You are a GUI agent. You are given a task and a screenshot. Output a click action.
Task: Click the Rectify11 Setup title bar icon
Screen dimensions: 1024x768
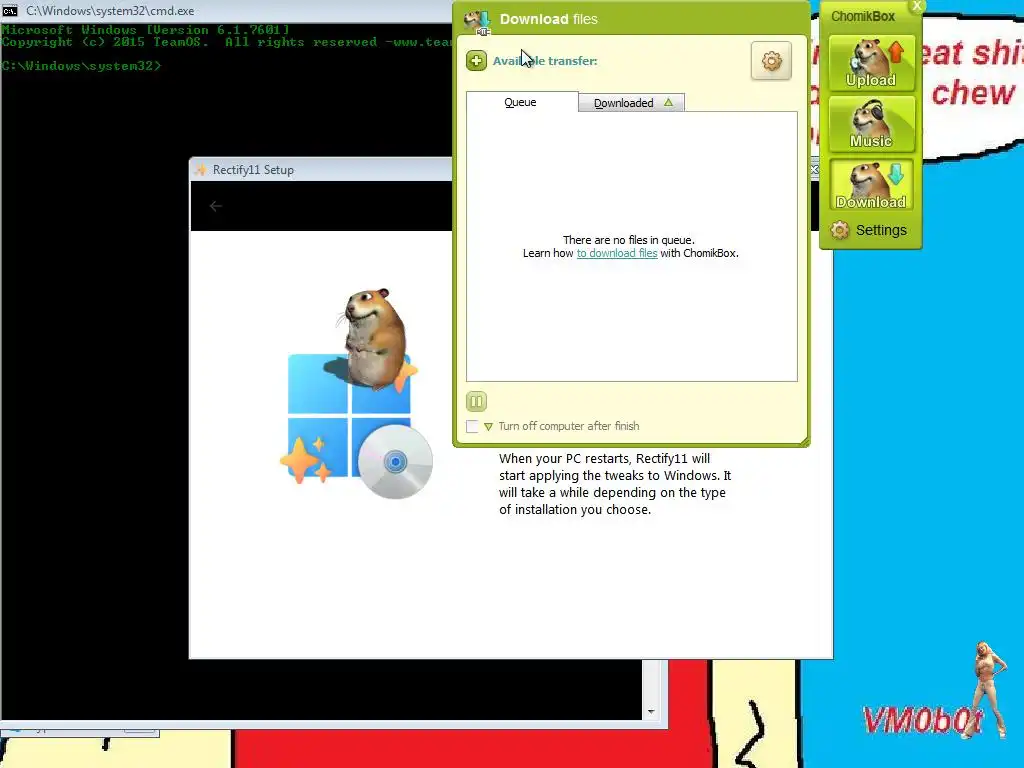(201, 170)
